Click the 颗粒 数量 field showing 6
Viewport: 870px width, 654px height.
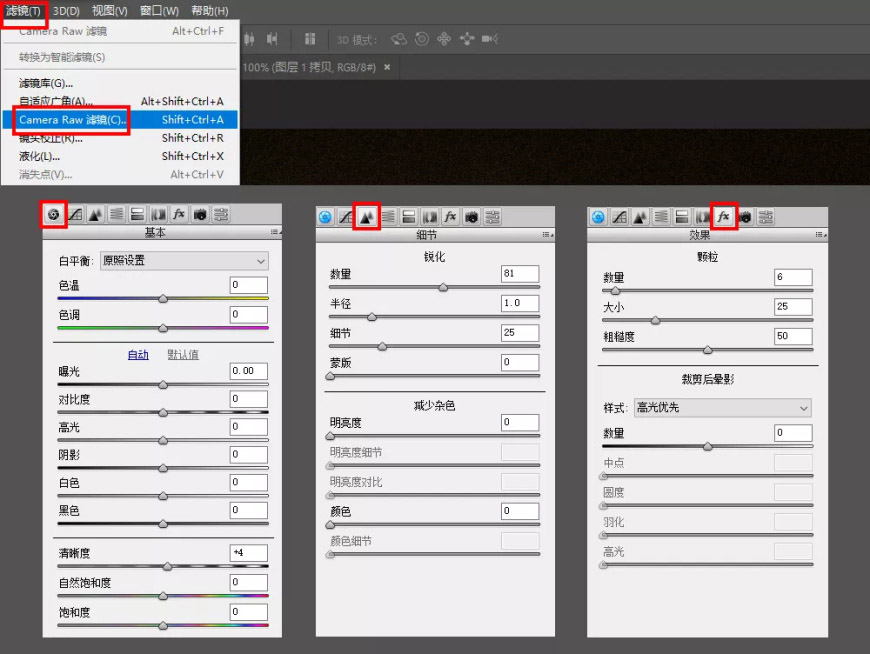793,277
